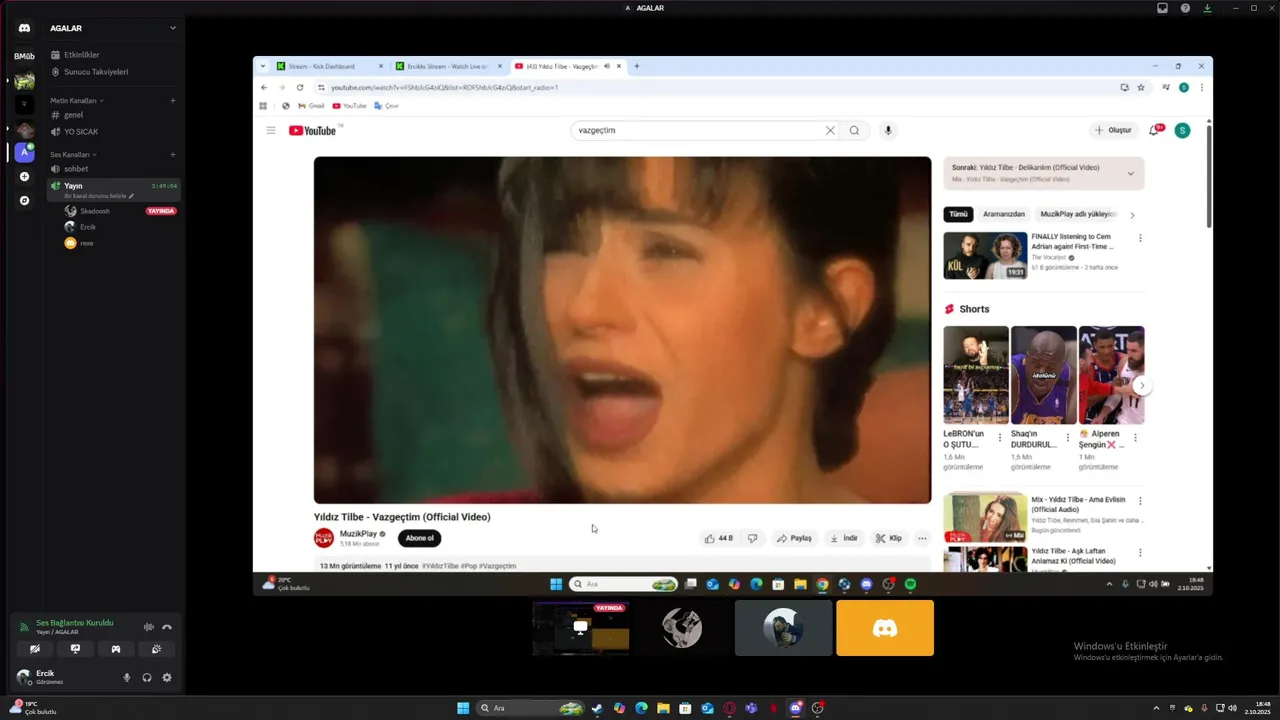The height and width of the screenshot is (720, 1280).
Task: Open Microsoft Teams from taskbar
Action: coord(751,708)
